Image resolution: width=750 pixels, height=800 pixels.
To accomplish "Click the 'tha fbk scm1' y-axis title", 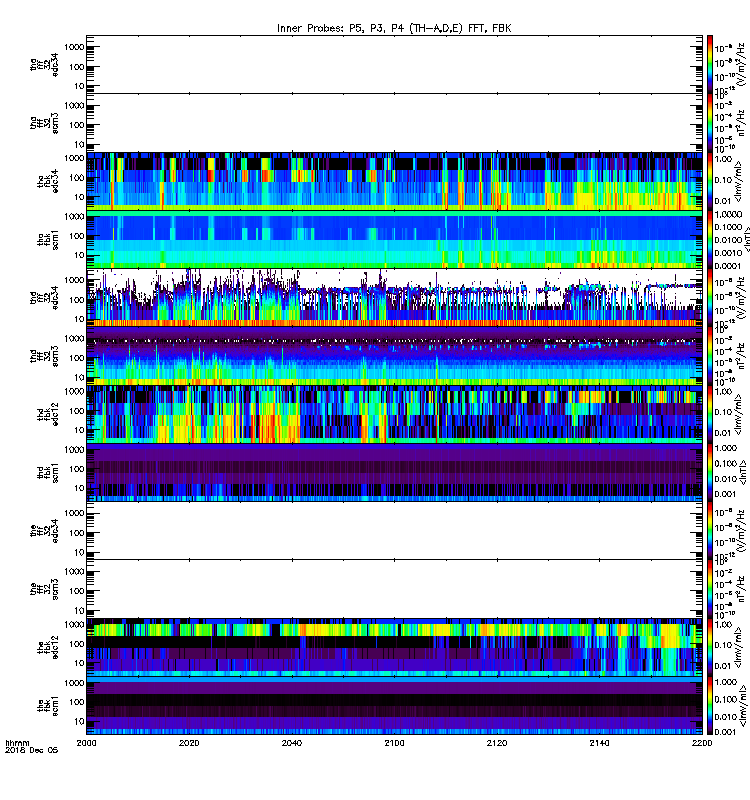I will pyautogui.click(x=47, y=239).
